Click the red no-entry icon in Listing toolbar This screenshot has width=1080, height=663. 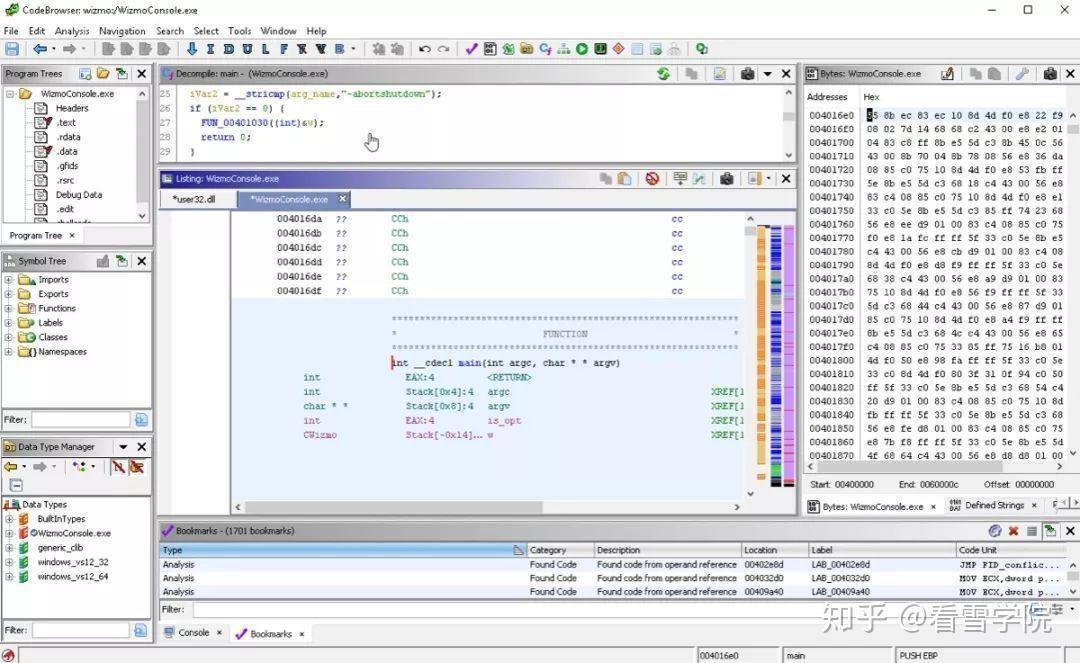coord(652,179)
